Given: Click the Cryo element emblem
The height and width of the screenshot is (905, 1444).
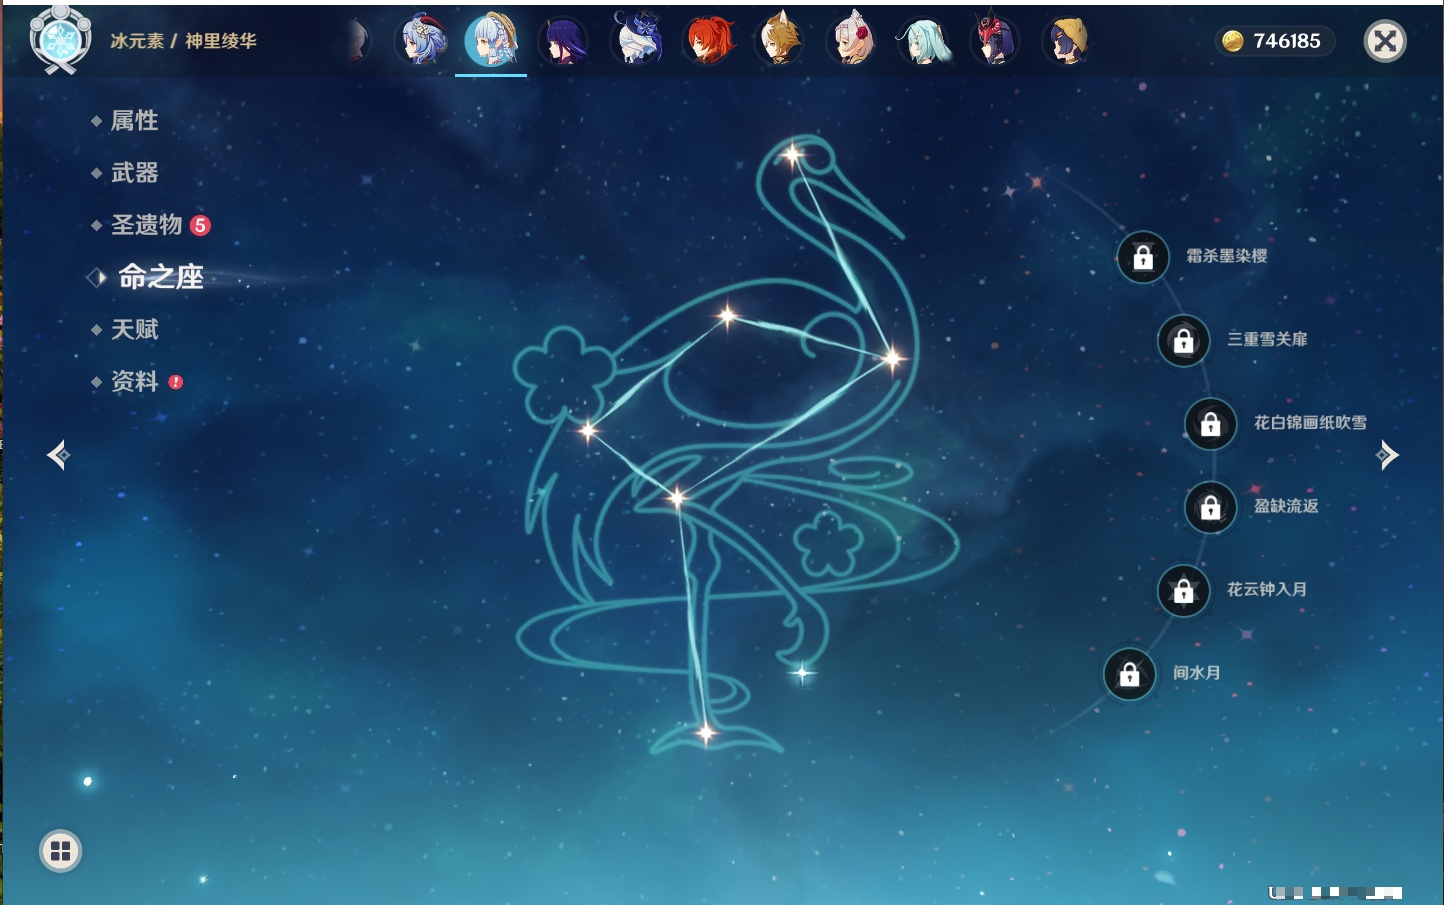Looking at the screenshot, I should [x=60, y=40].
